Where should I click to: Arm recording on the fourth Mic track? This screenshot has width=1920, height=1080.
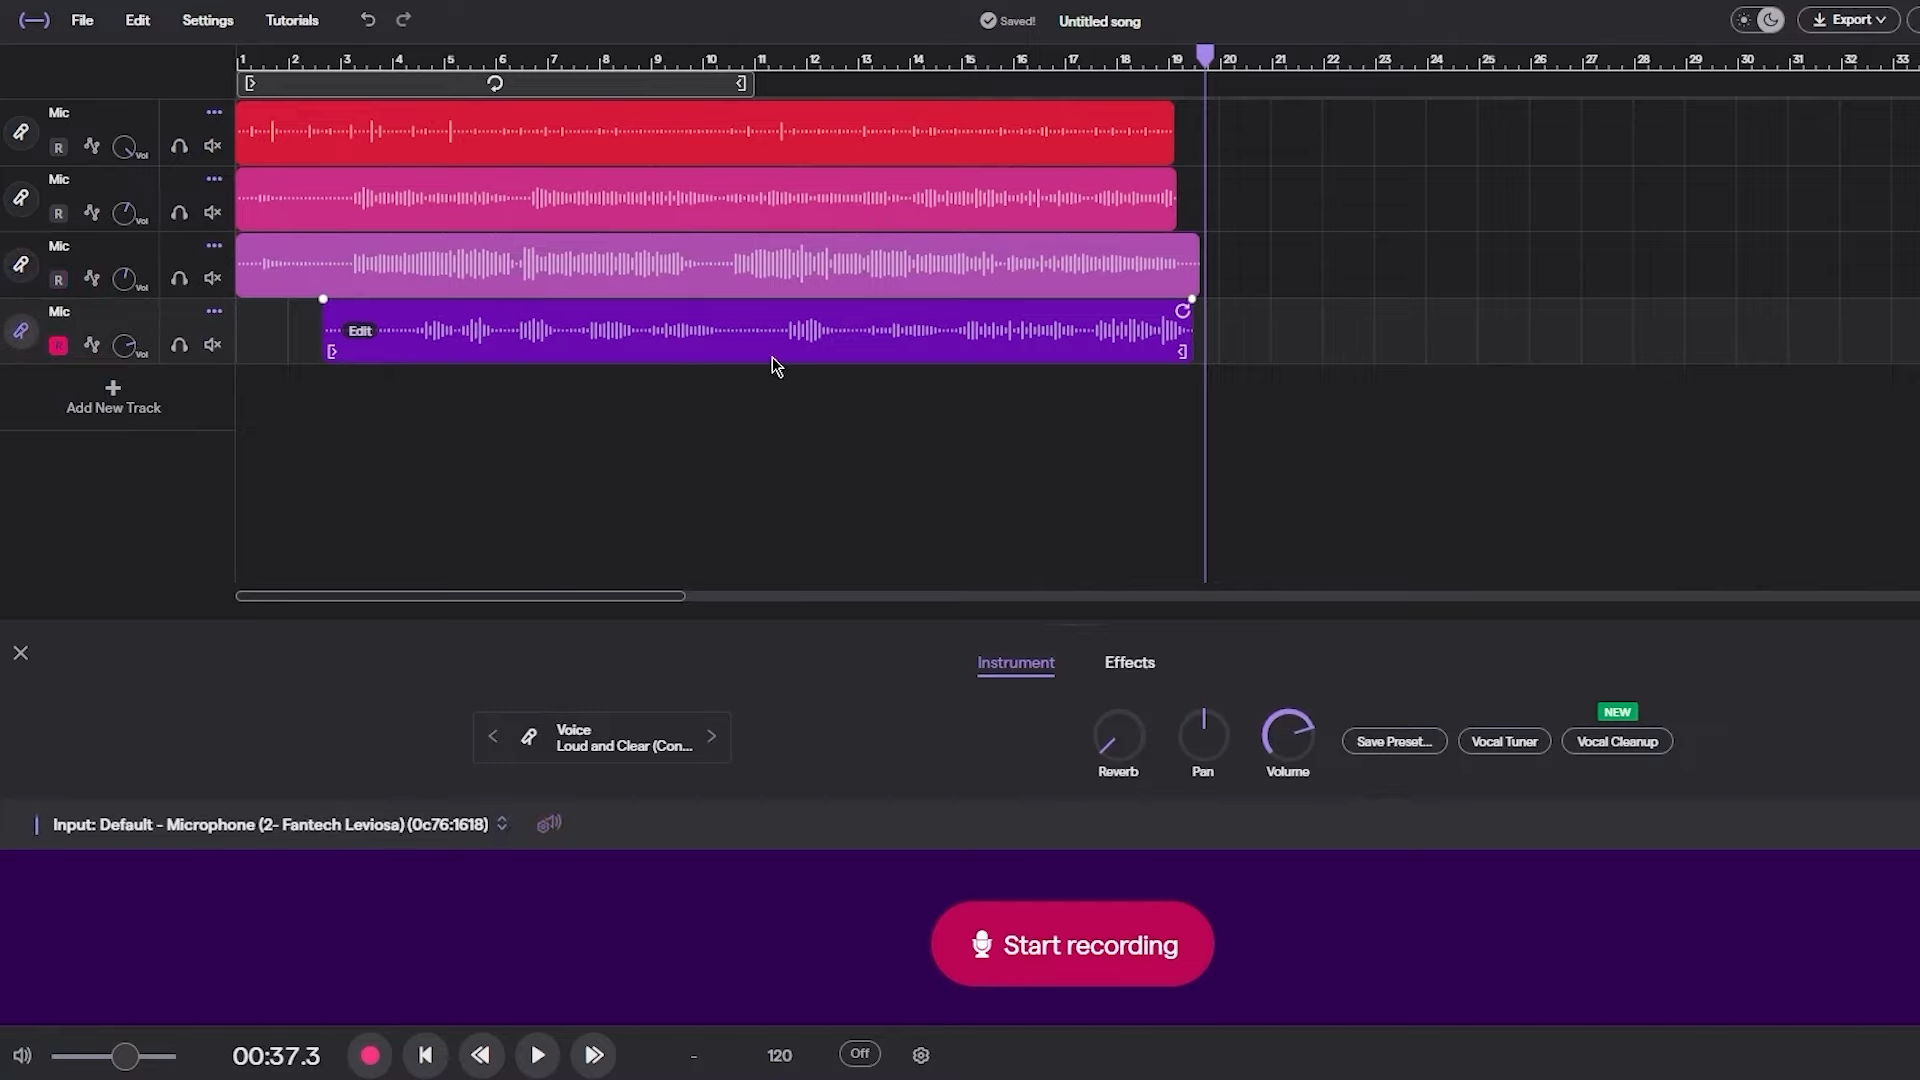(x=58, y=346)
